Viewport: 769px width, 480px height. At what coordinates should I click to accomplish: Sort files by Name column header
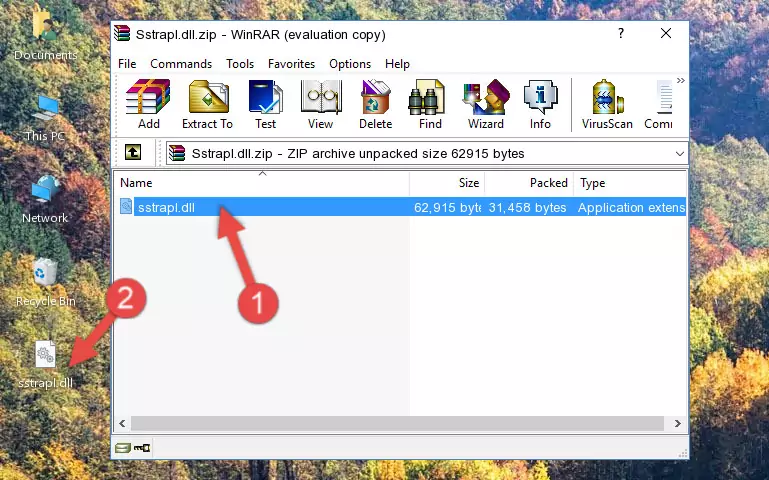click(262, 183)
